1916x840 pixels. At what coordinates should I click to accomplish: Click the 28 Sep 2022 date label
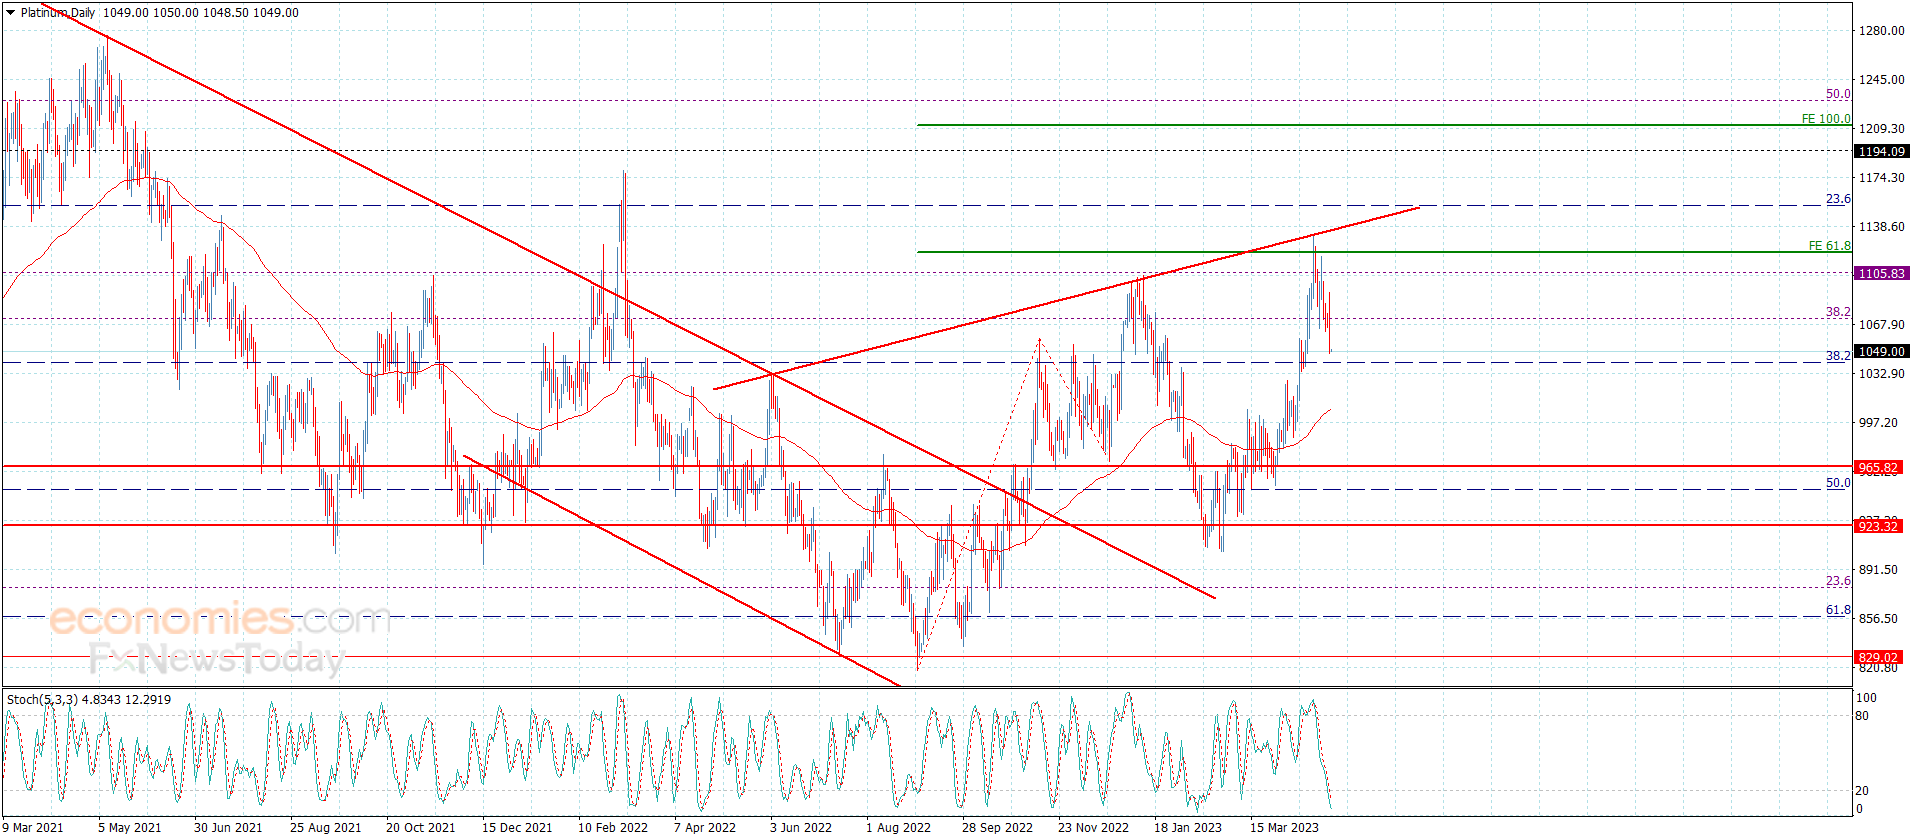click(x=997, y=827)
